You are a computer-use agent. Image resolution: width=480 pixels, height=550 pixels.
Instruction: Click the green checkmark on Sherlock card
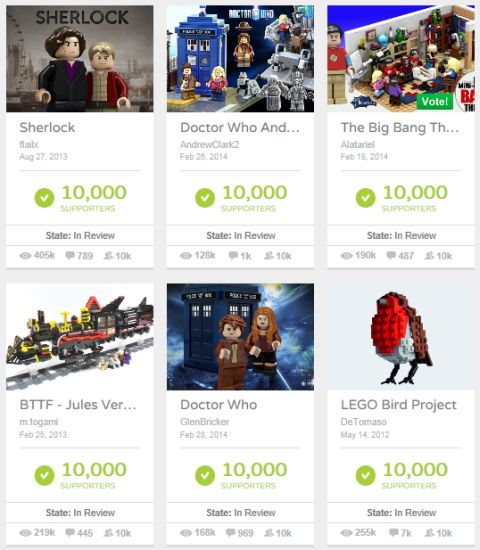tap(45, 198)
